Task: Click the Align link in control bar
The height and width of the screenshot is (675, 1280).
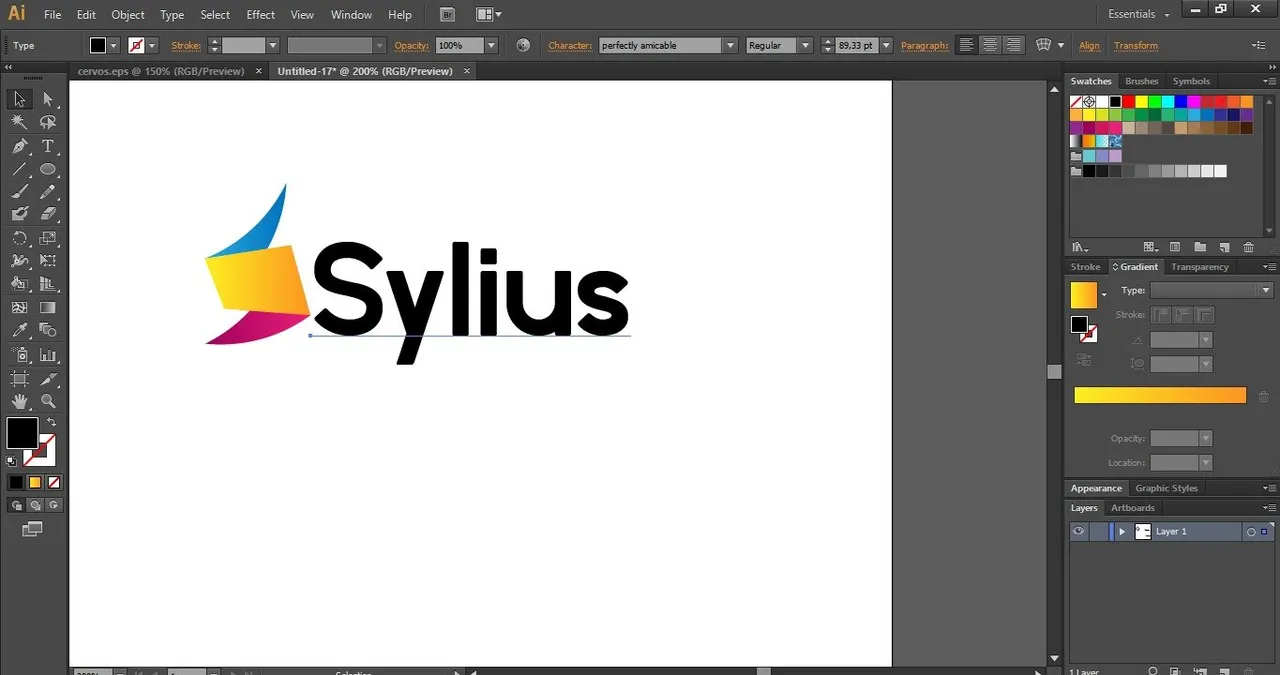Action: (x=1089, y=45)
